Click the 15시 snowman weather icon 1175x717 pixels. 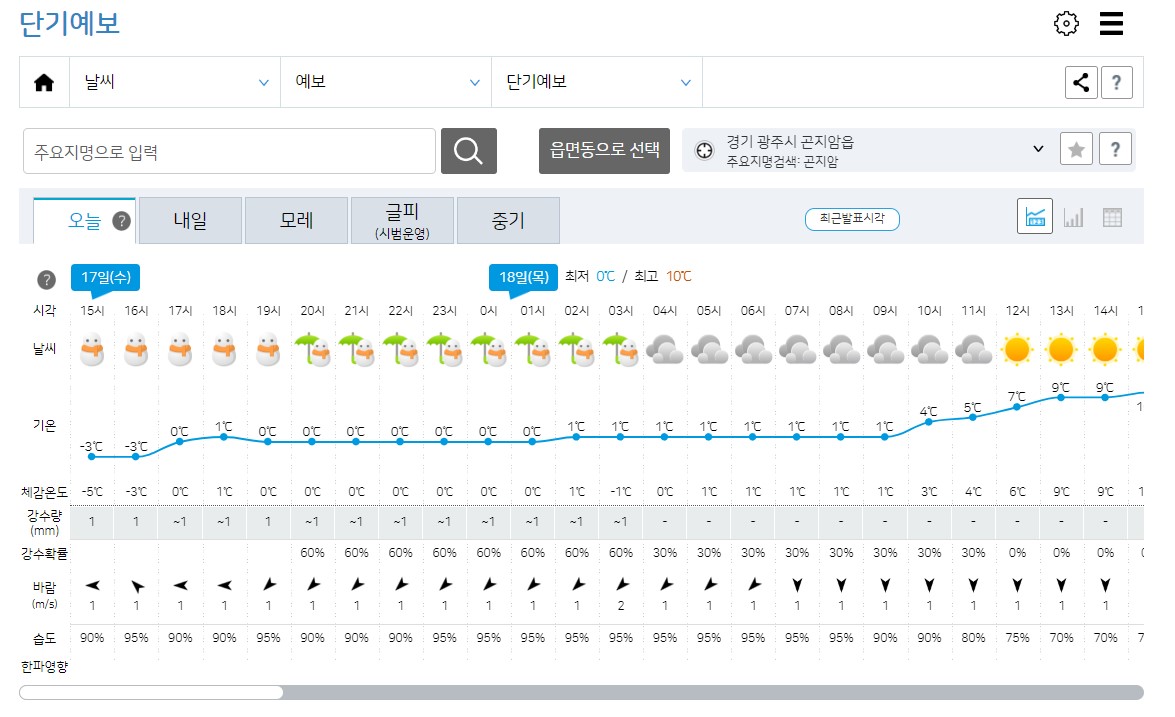[92, 350]
